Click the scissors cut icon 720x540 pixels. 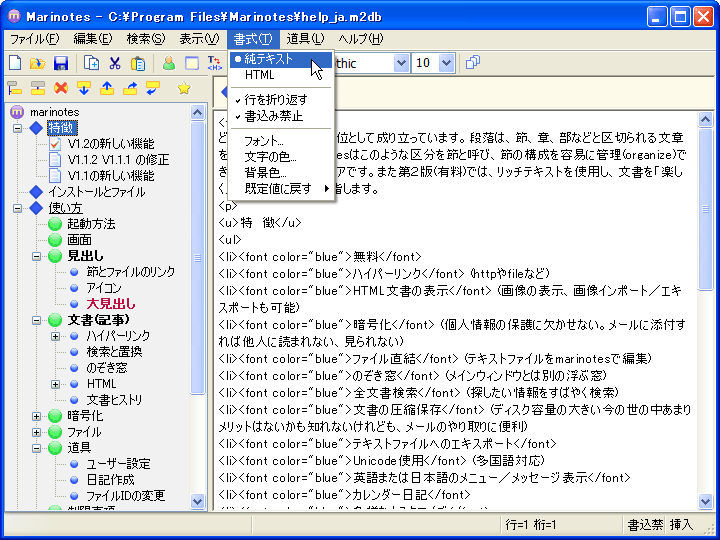point(114,63)
